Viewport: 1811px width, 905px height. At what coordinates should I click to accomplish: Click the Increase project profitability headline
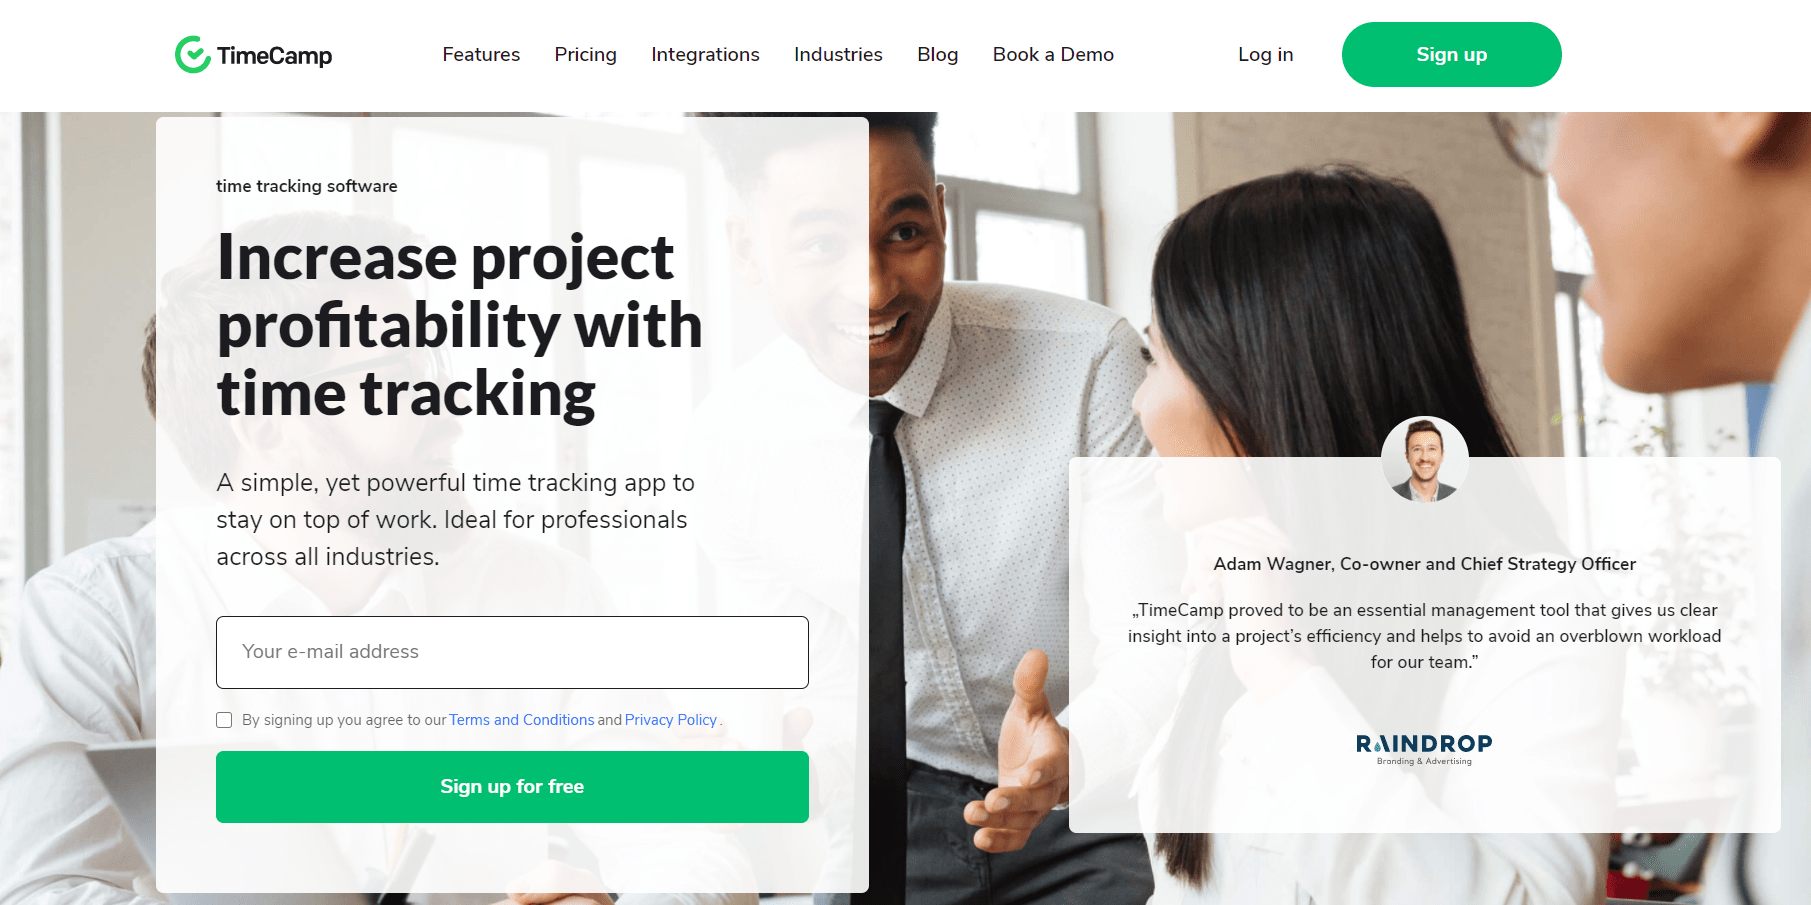459,325
